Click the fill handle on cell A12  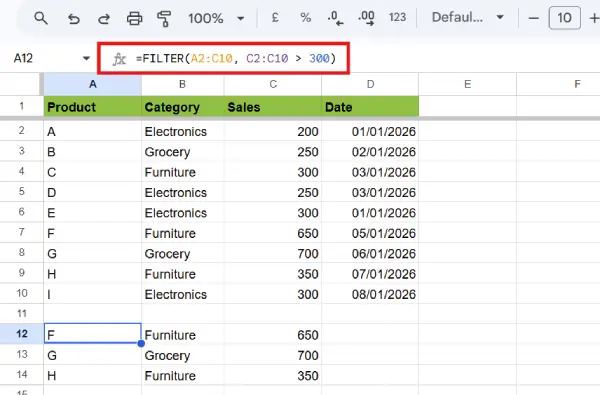tap(141, 343)
